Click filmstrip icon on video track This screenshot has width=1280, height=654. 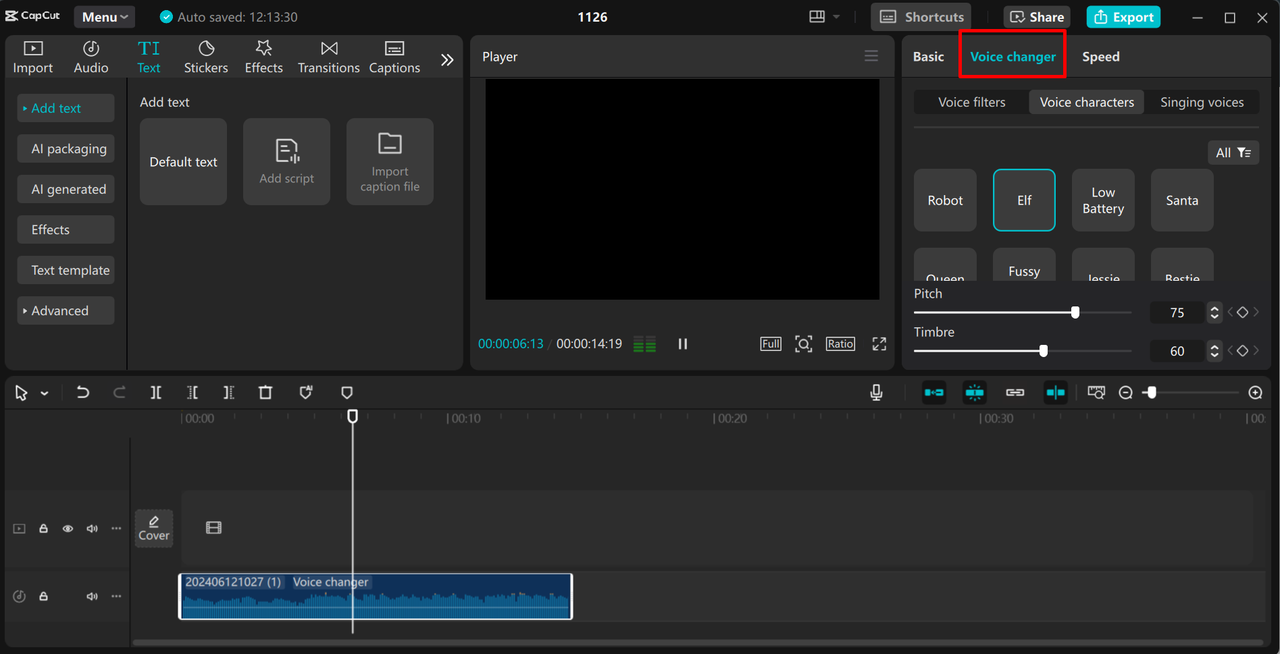213,528
